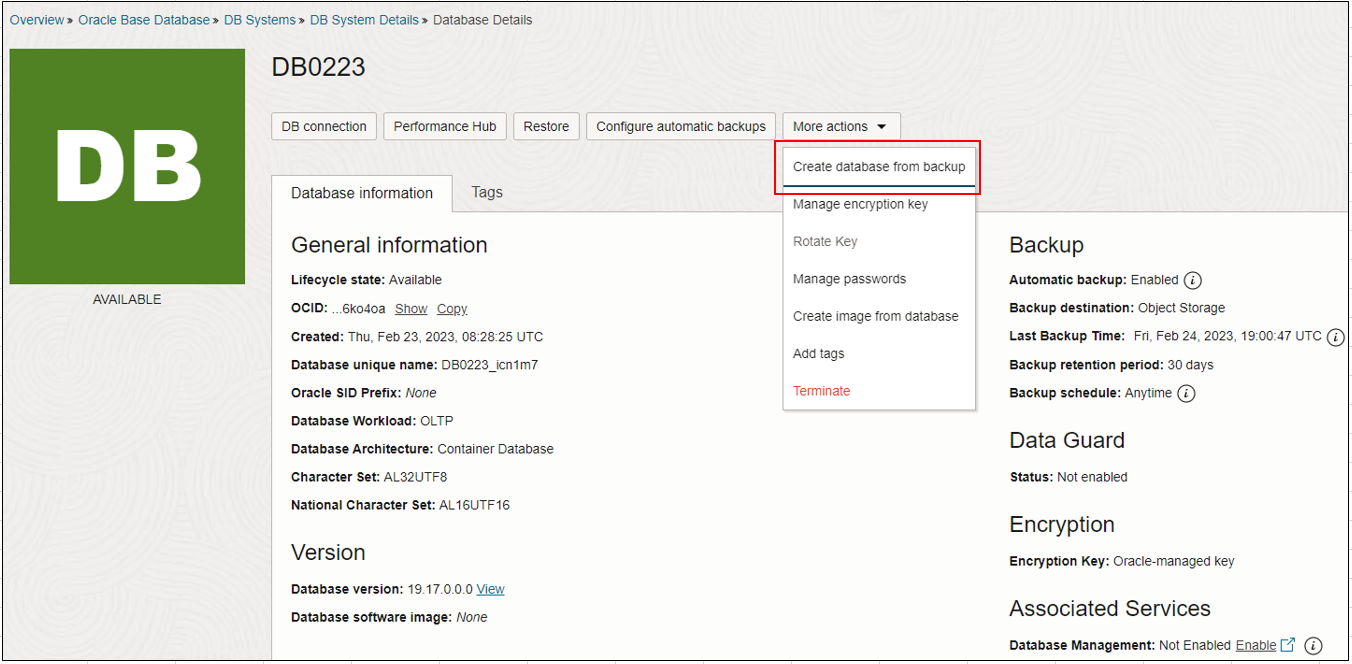Click the green DB database icon
Image resolution: width=1352 pixels, height=664 pixels.
(127, 167)
